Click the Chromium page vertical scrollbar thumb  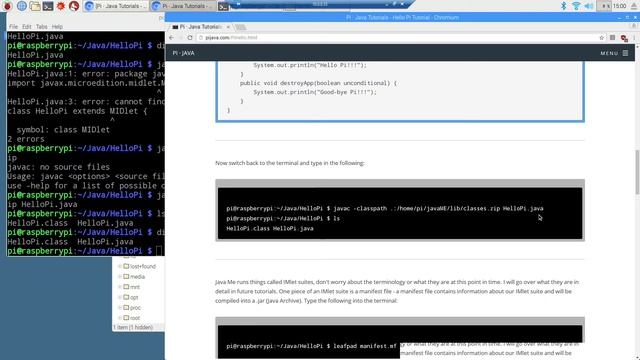point(637,172)
